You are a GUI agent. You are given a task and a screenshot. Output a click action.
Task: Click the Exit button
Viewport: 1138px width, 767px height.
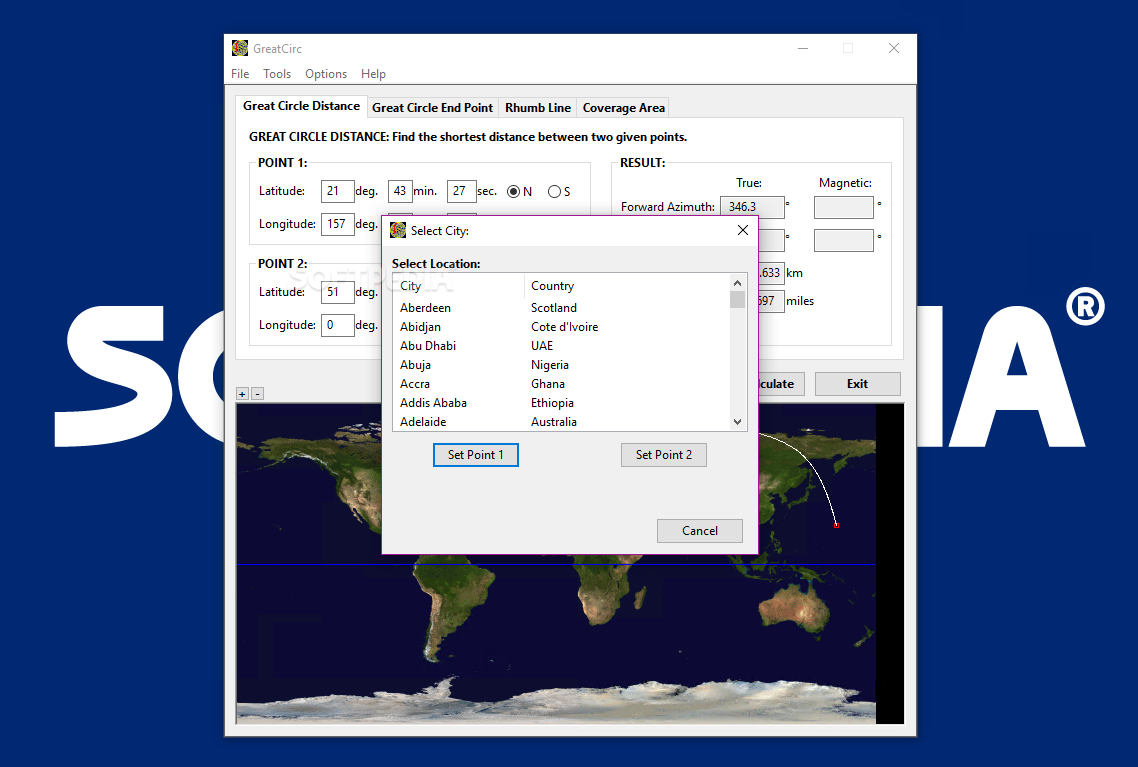(857, 384)
